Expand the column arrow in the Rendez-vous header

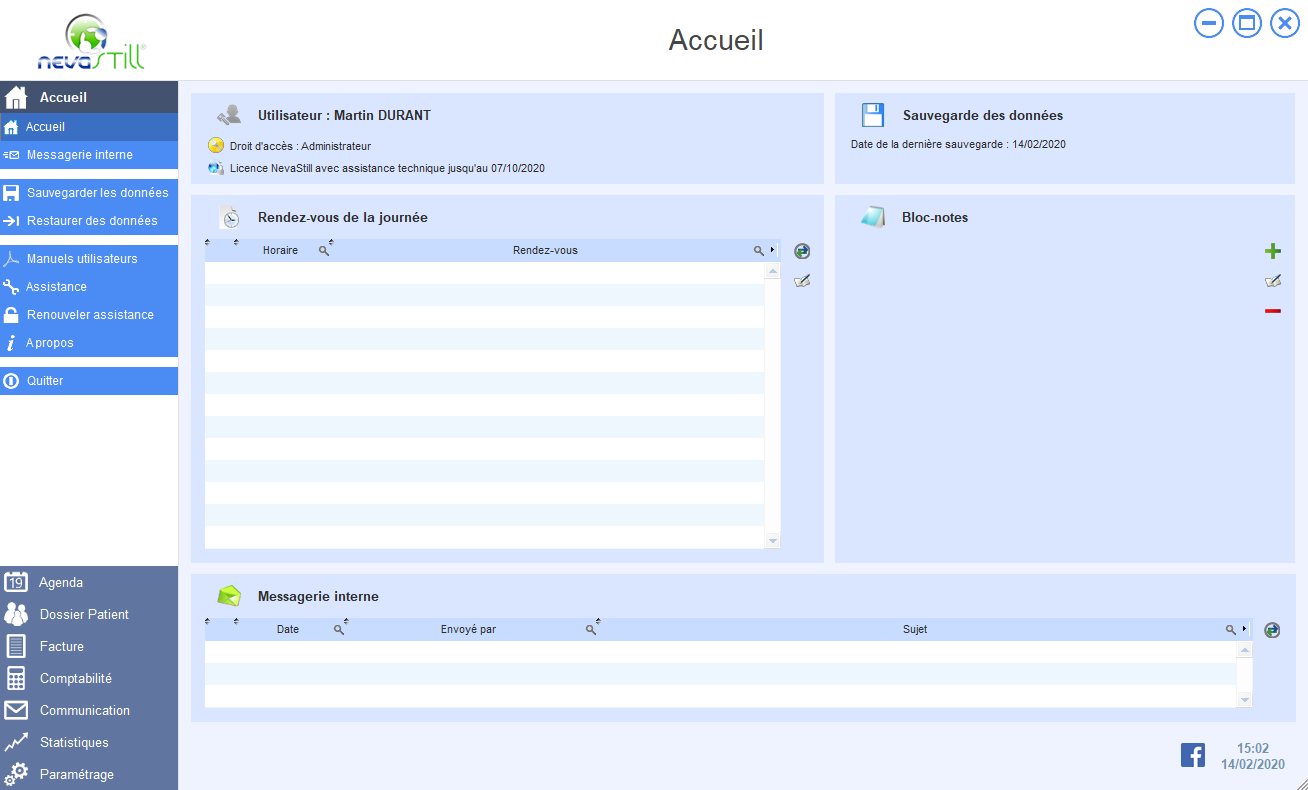(x=773, y=250)
